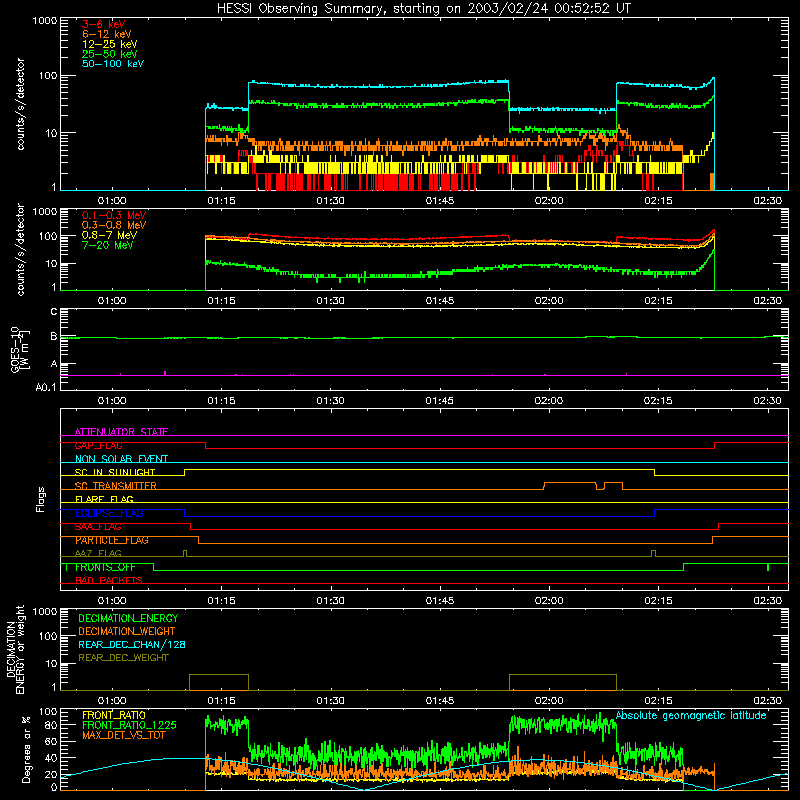Click the 02:15 tick under the decimation panel
800x800 pixels.
(658, 700)
